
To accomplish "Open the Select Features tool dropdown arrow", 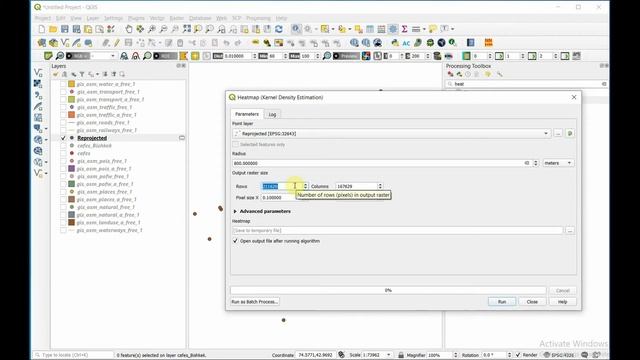I will point(333,29).
